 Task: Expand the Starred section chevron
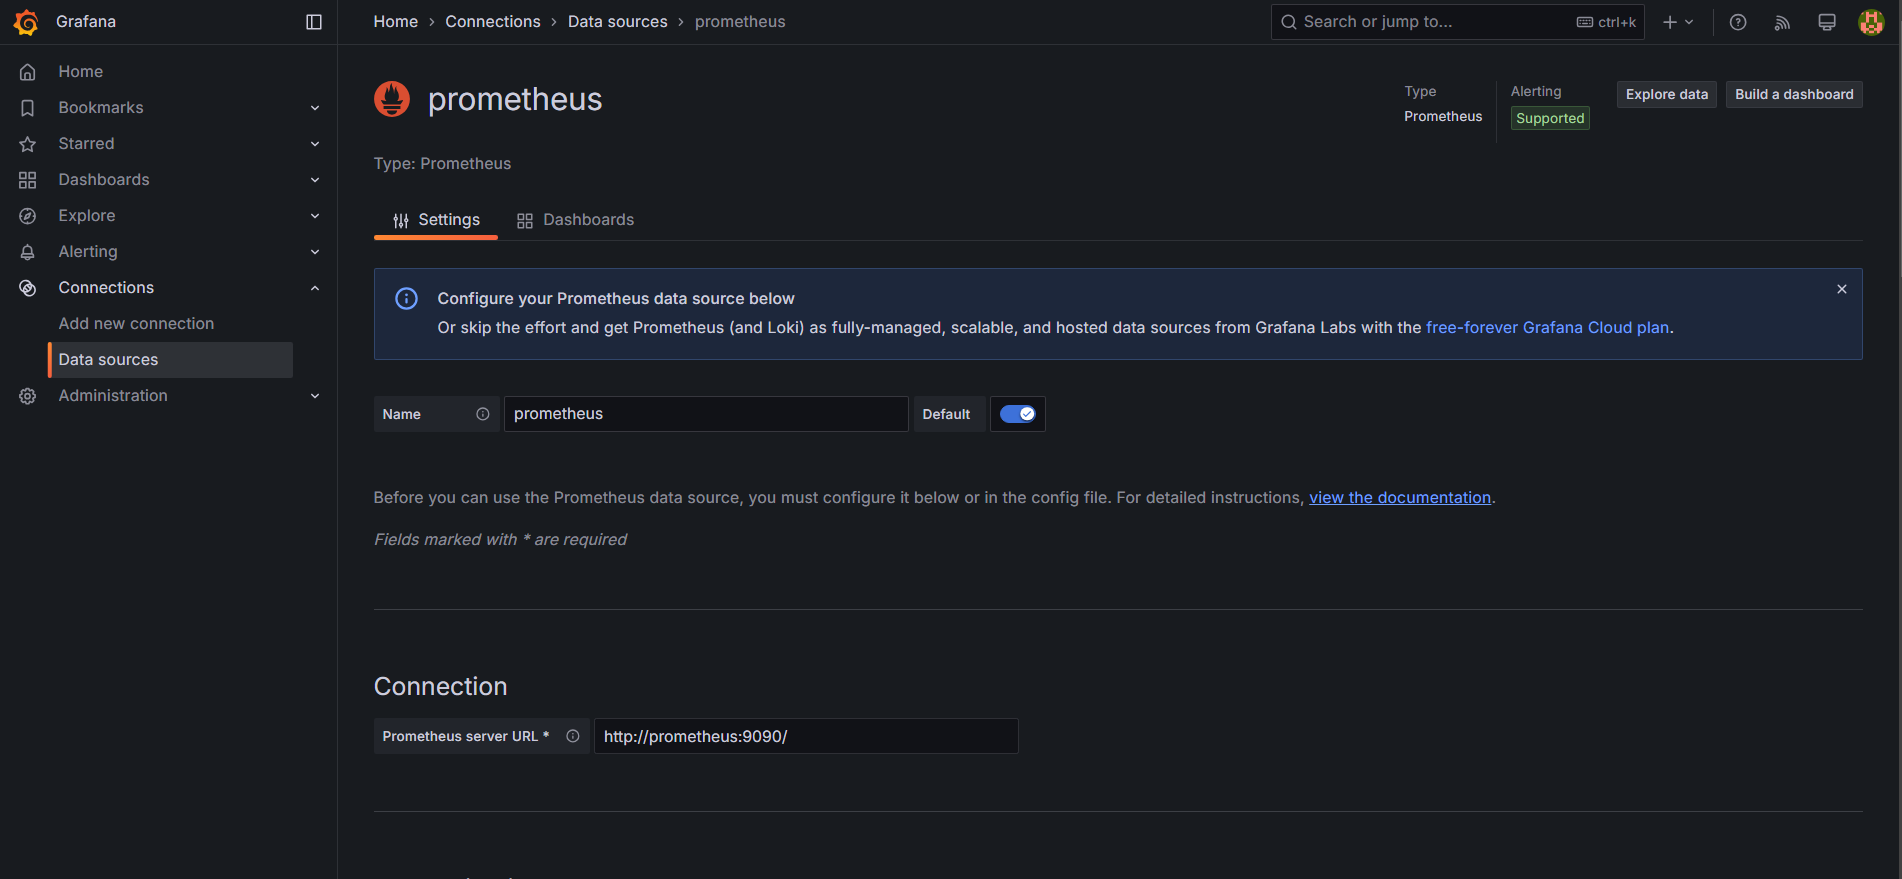click(315, 144)
